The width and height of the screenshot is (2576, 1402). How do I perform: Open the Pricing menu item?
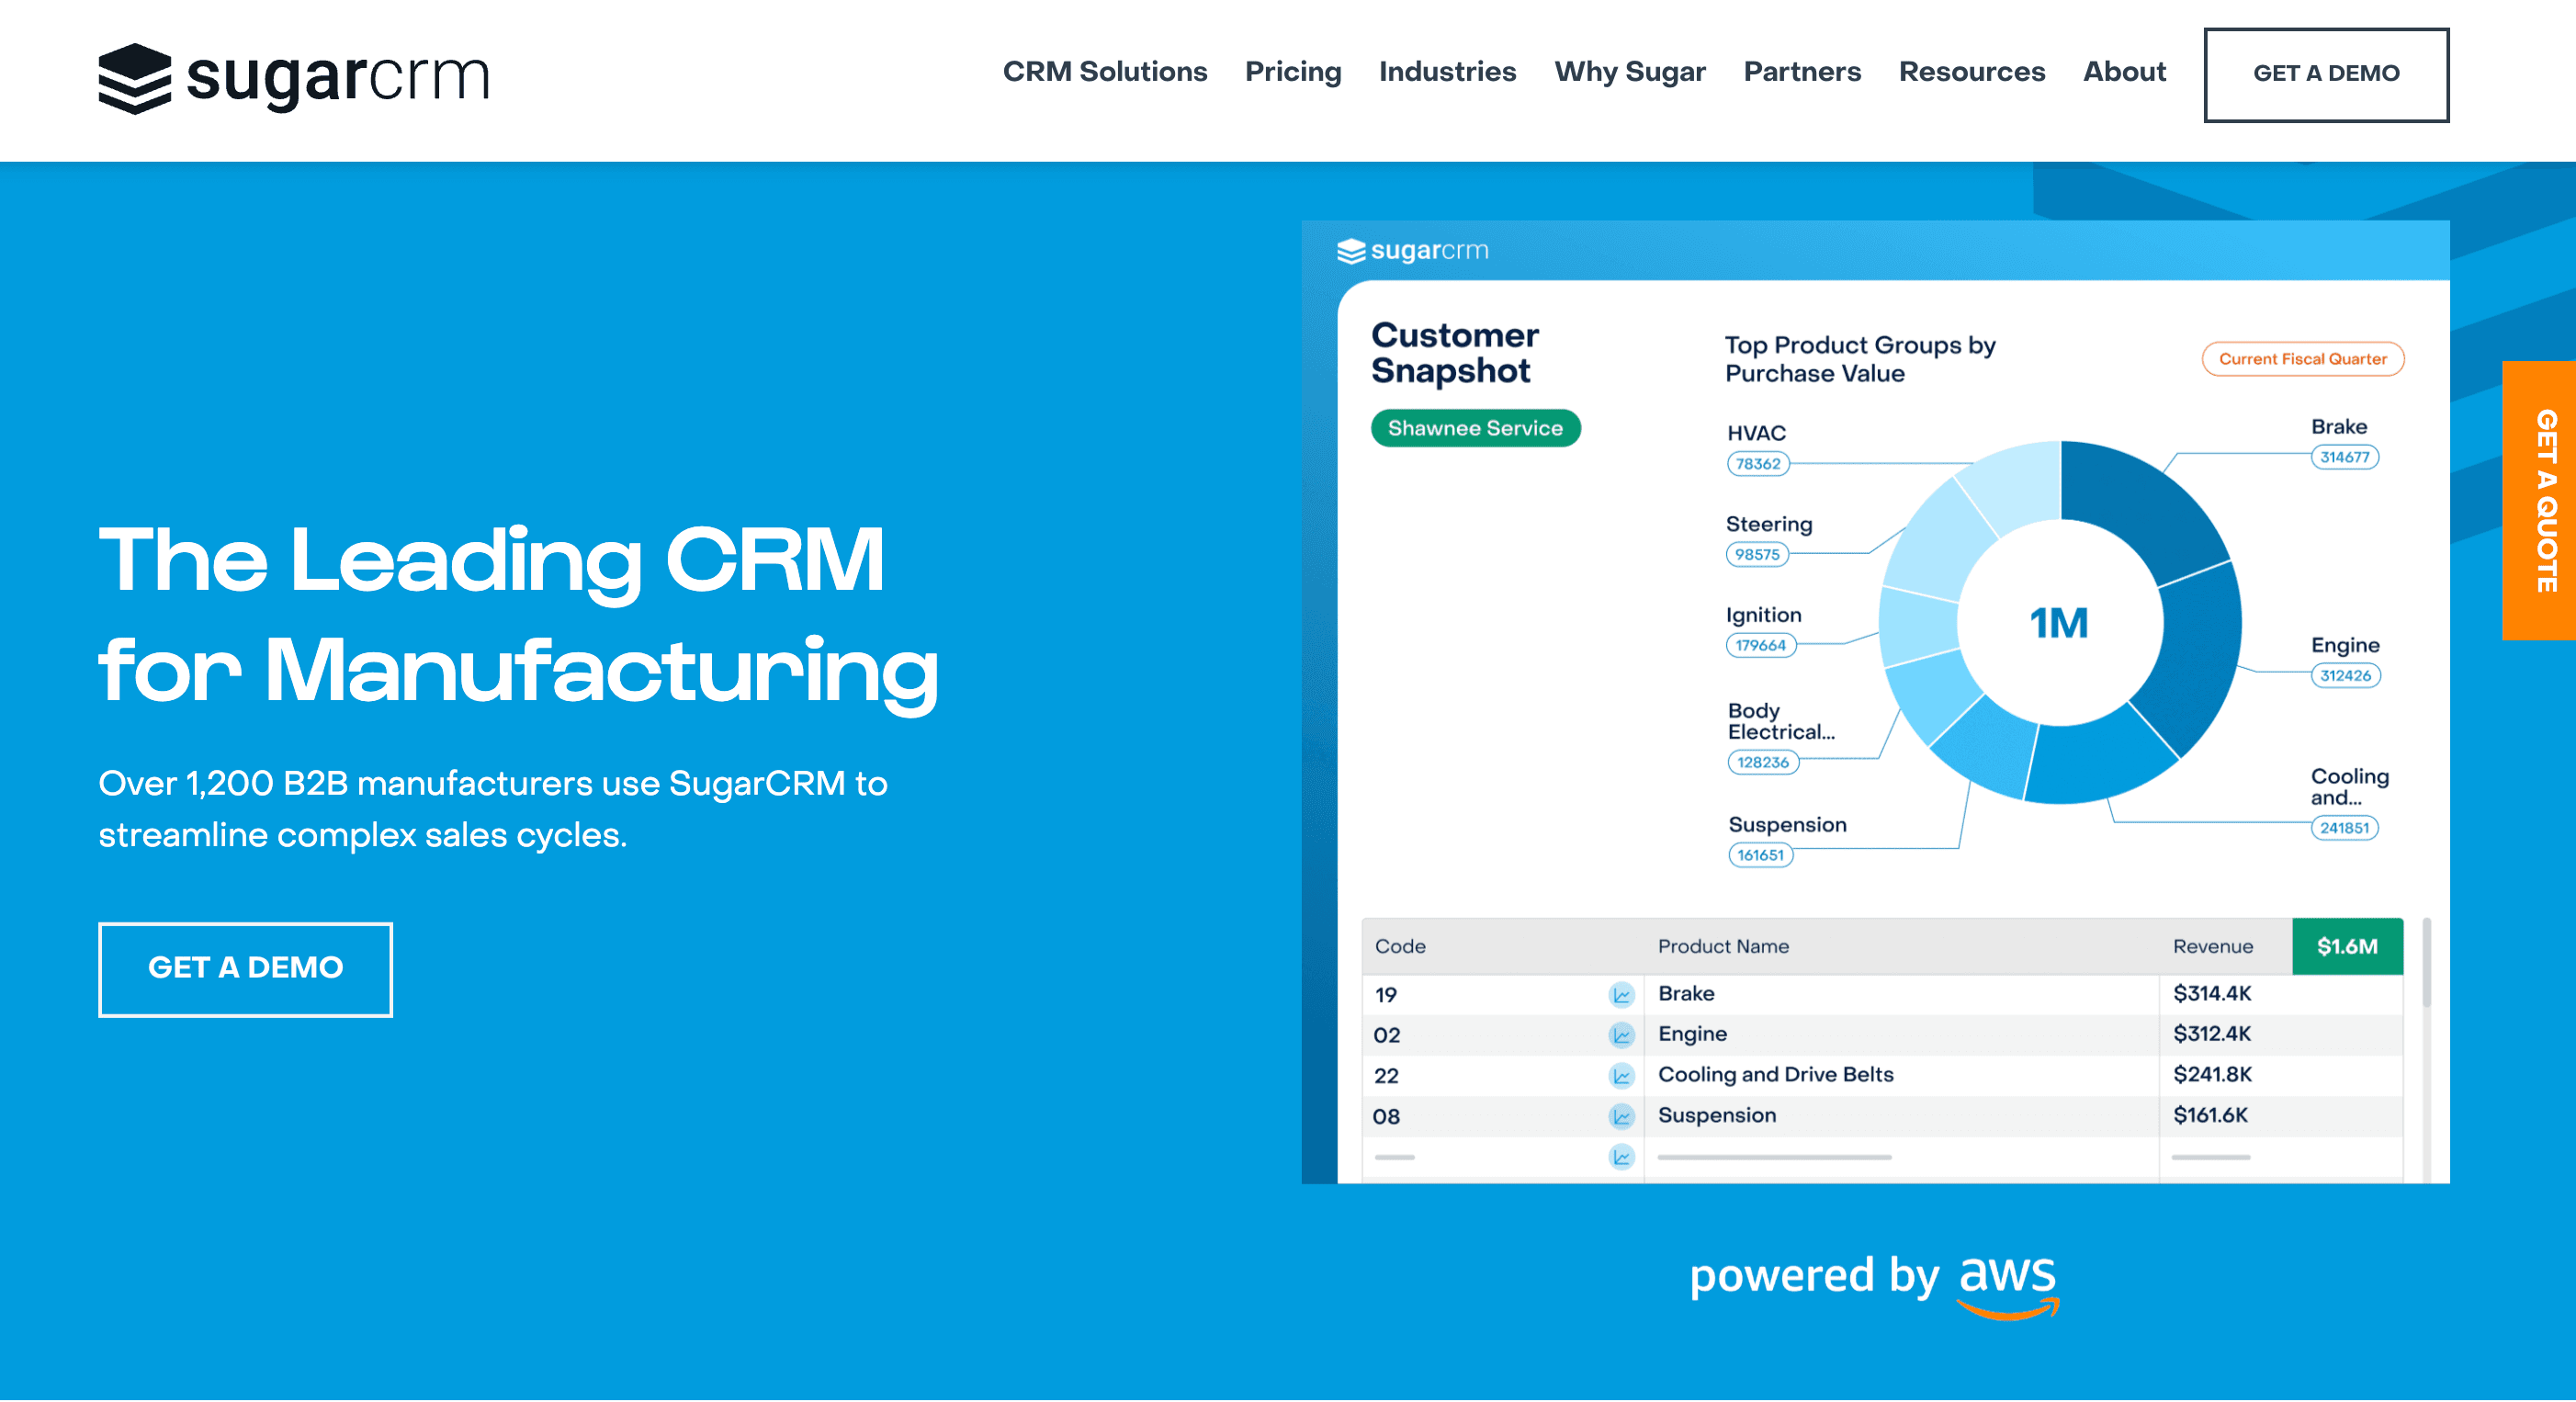[1292, 72]
